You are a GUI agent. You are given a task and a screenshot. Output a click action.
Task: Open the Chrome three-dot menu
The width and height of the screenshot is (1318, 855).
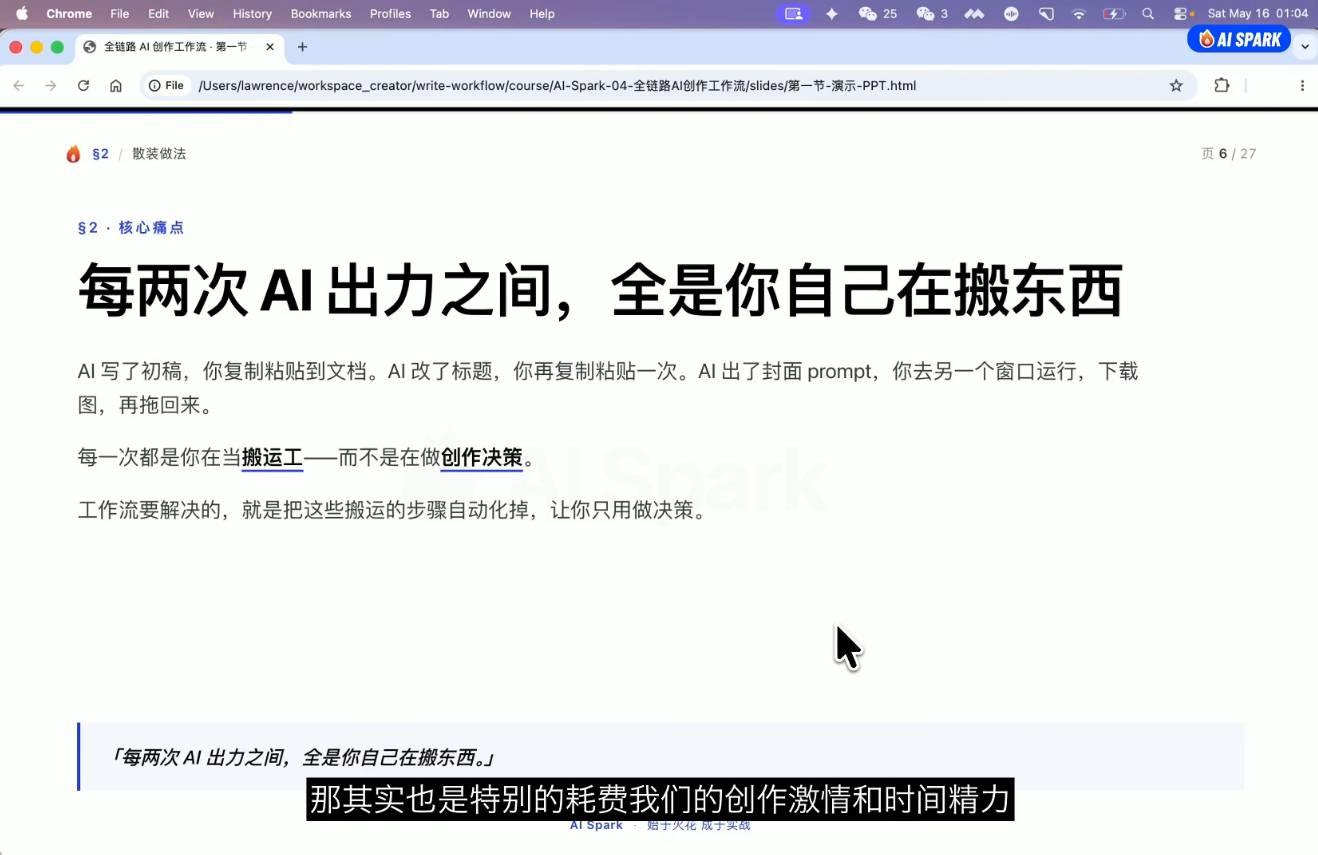click(x=1302, y=86)
